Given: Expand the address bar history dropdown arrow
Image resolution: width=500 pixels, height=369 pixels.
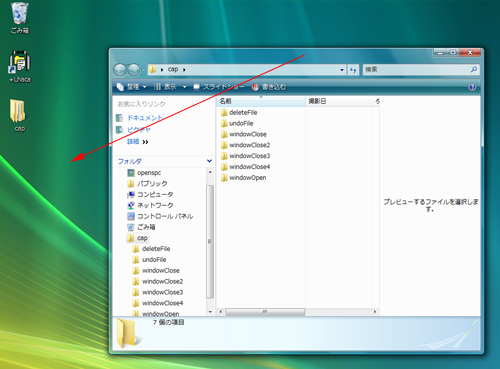Looking at the screenshot, I should pos(342,70).
